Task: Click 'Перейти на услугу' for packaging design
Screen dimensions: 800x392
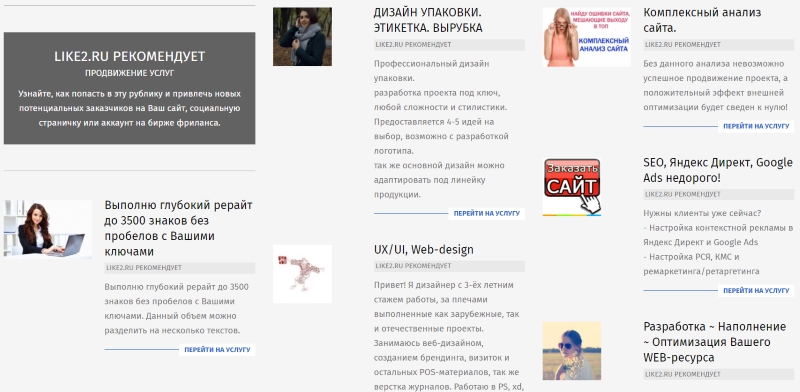Action: 487,213
